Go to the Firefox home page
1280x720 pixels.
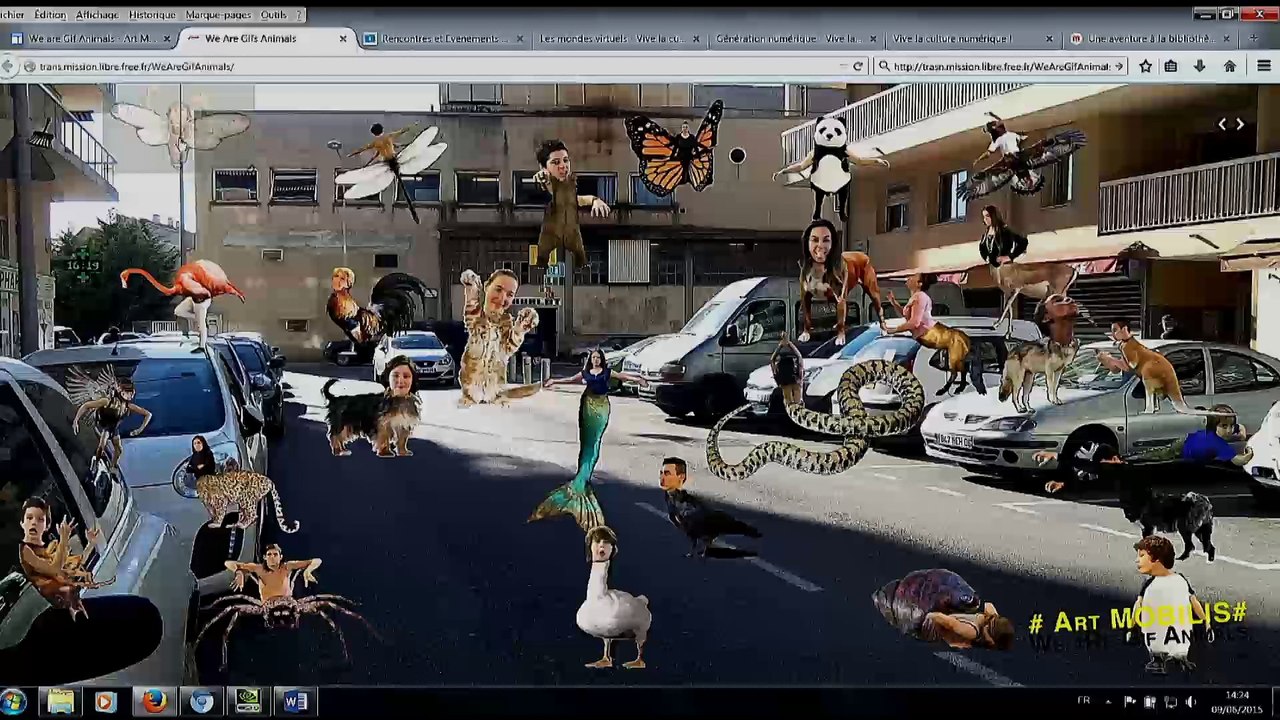[1230, 66]
